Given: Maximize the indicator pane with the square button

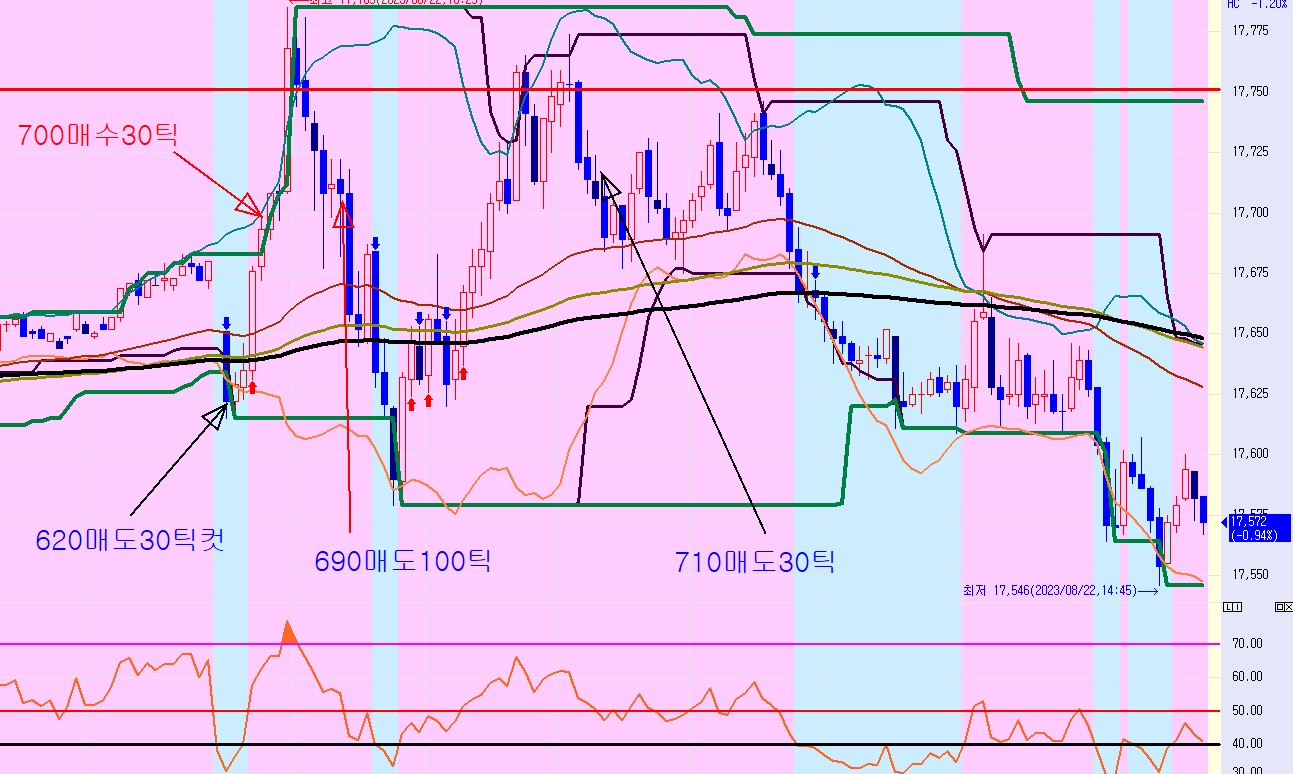Looking at the screenshot, I should point(1280,607).
